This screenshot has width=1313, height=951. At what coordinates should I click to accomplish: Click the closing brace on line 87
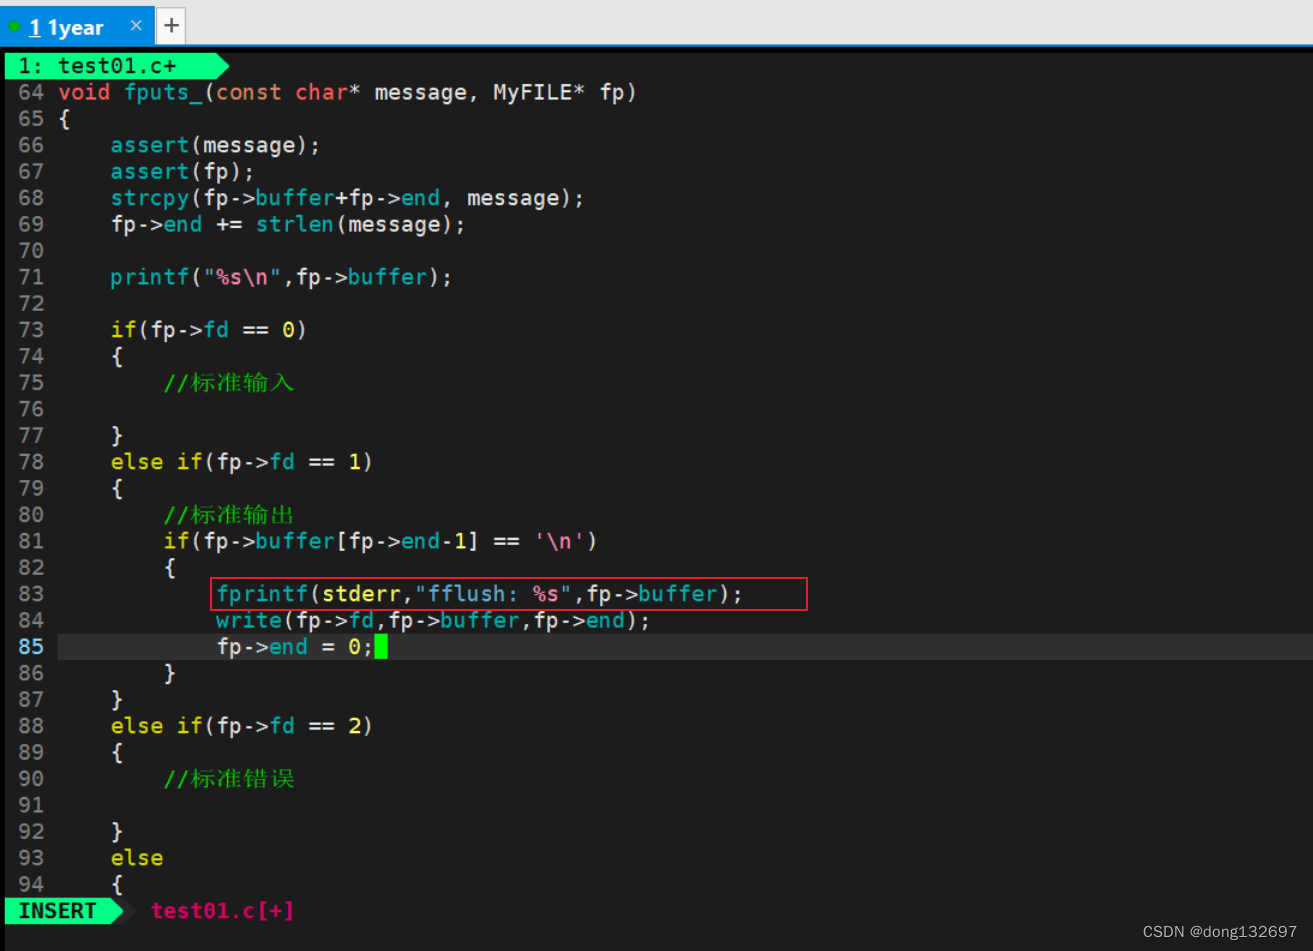(117, 699)
